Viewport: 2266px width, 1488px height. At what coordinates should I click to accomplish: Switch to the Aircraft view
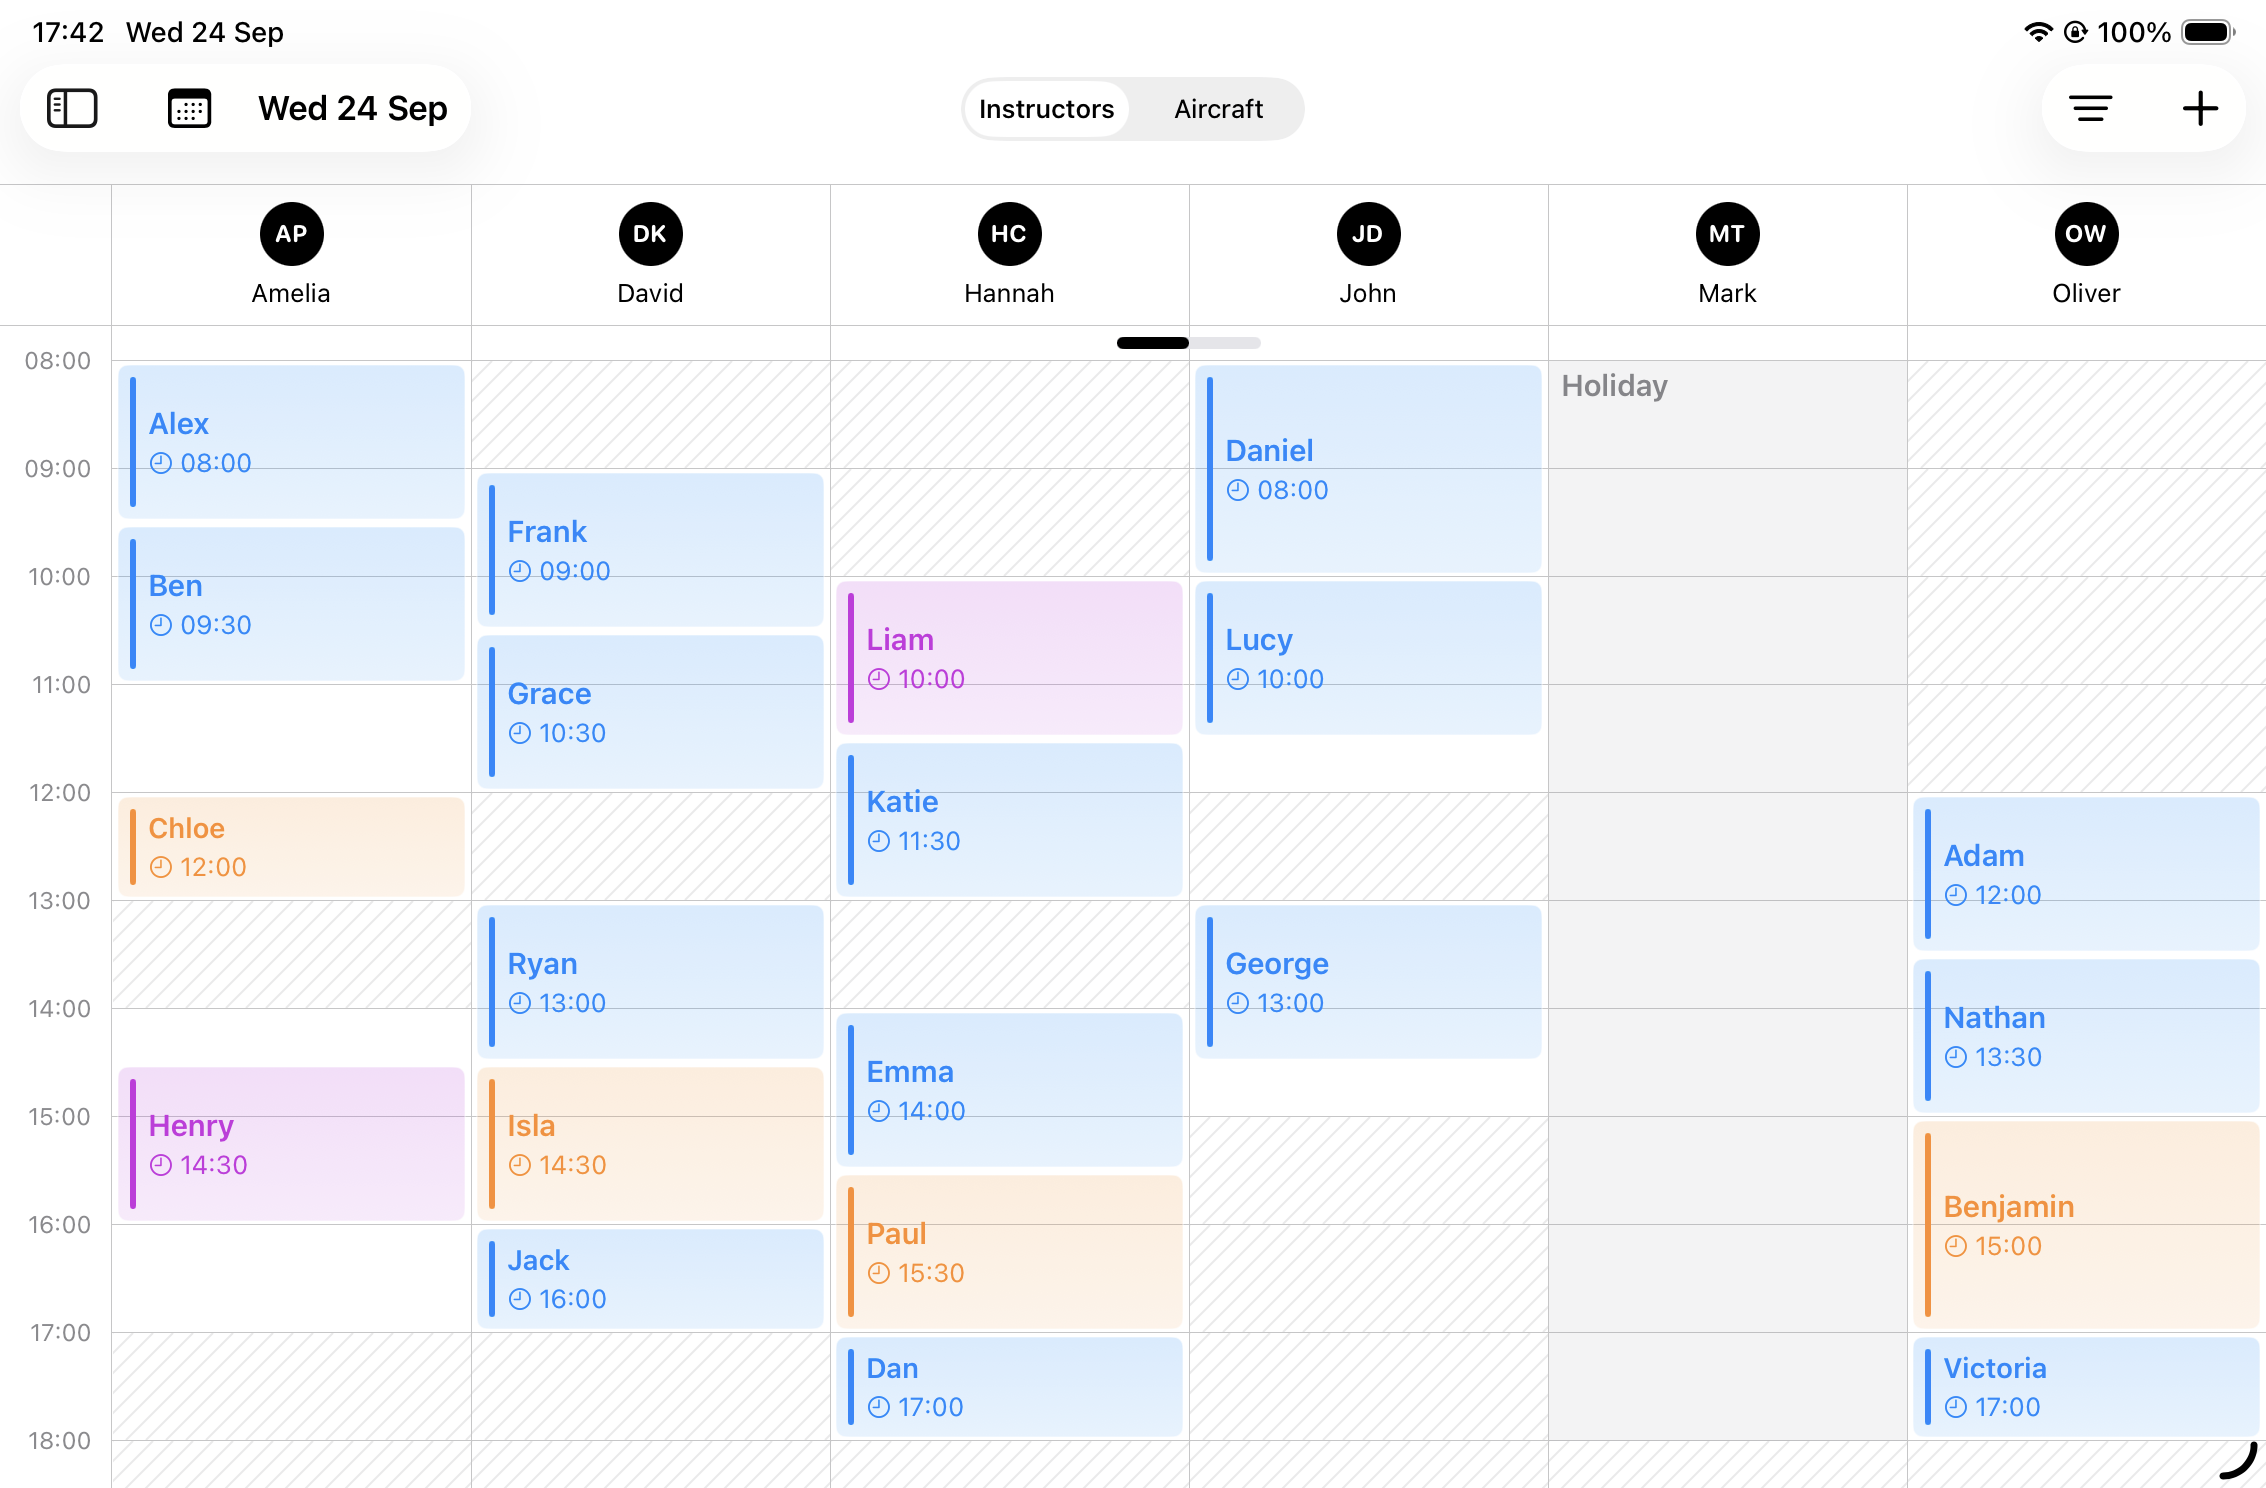[1218, 109]
